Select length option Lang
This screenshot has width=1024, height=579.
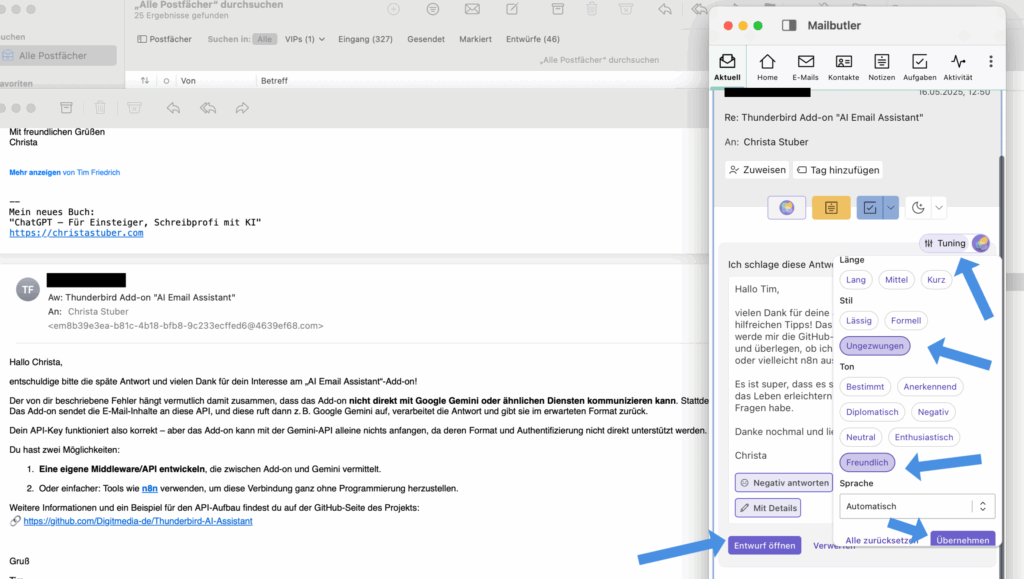click(856, 279)
